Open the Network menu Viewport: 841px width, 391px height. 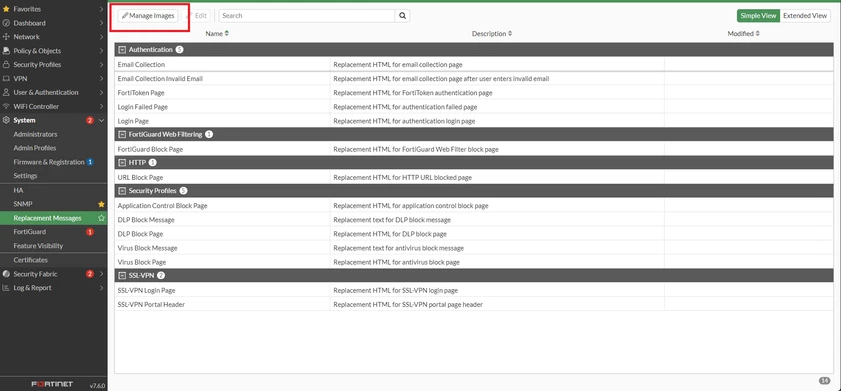point(53,37)
